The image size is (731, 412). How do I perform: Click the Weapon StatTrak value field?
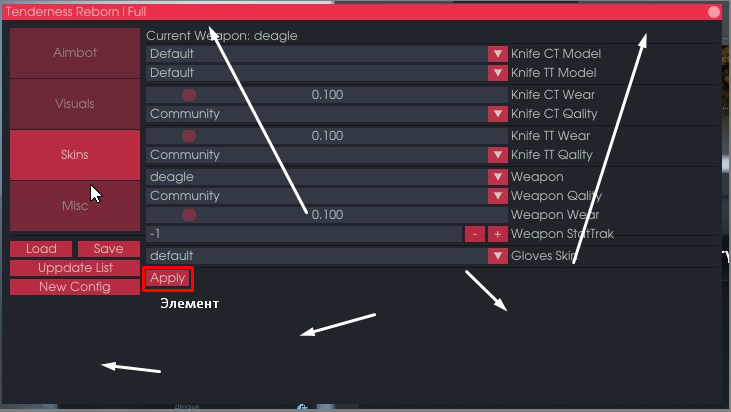pos(304,234)
